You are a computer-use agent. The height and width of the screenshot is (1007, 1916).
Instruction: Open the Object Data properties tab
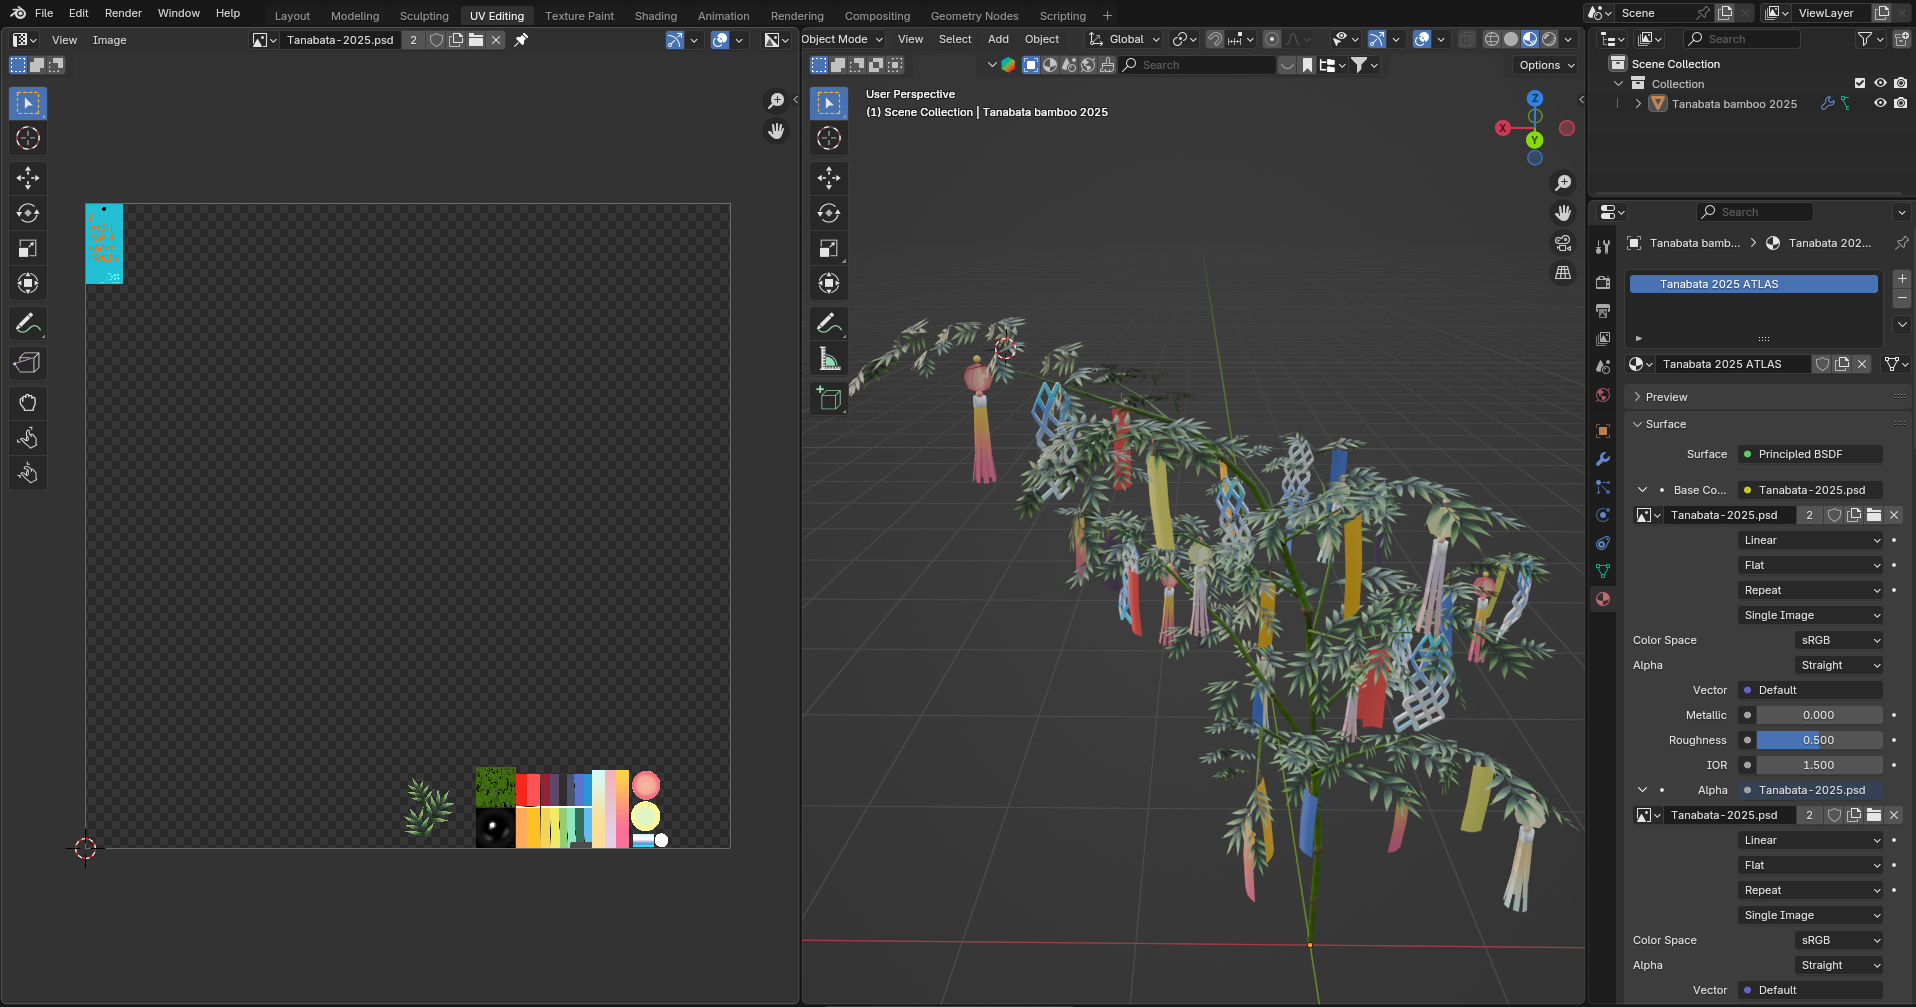pyautogui.click(x=1603, y=571)
